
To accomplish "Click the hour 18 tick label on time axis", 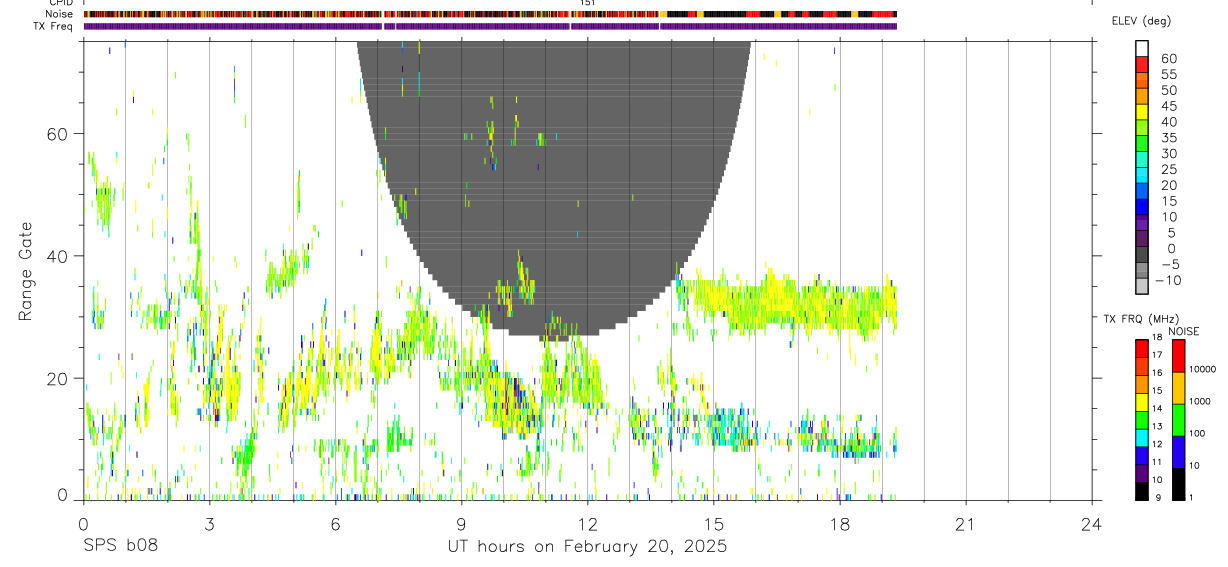I will (839, 523).
